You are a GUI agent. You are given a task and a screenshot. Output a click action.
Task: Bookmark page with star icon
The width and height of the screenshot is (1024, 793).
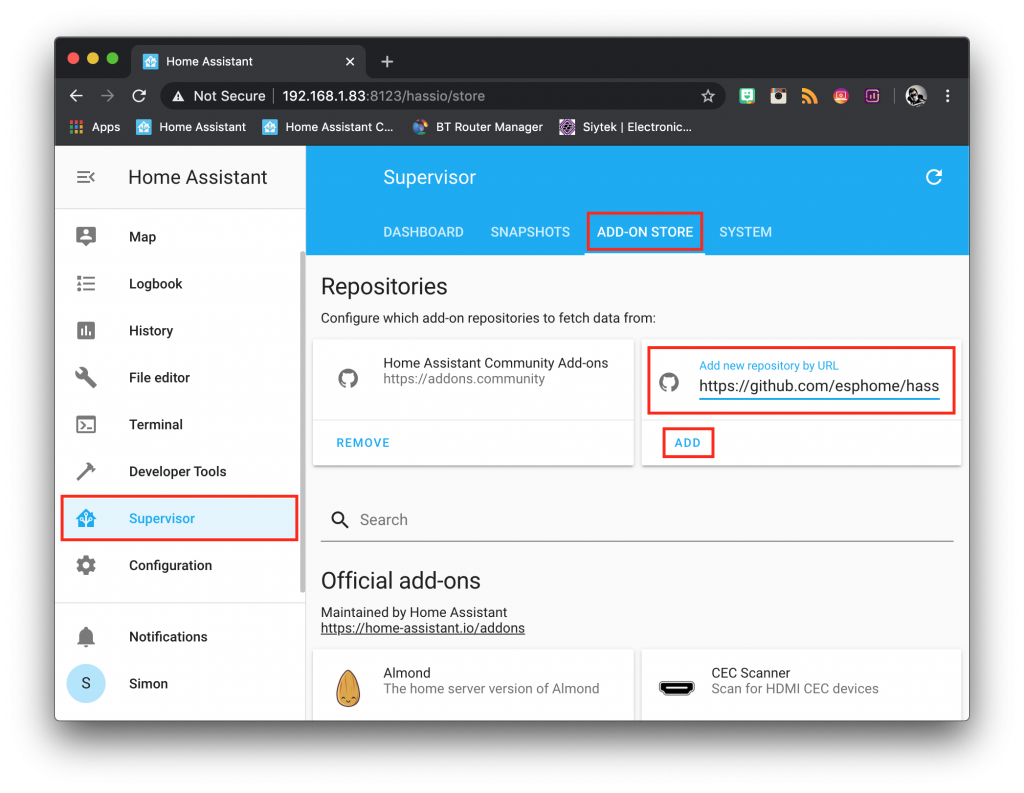[708, 97]
